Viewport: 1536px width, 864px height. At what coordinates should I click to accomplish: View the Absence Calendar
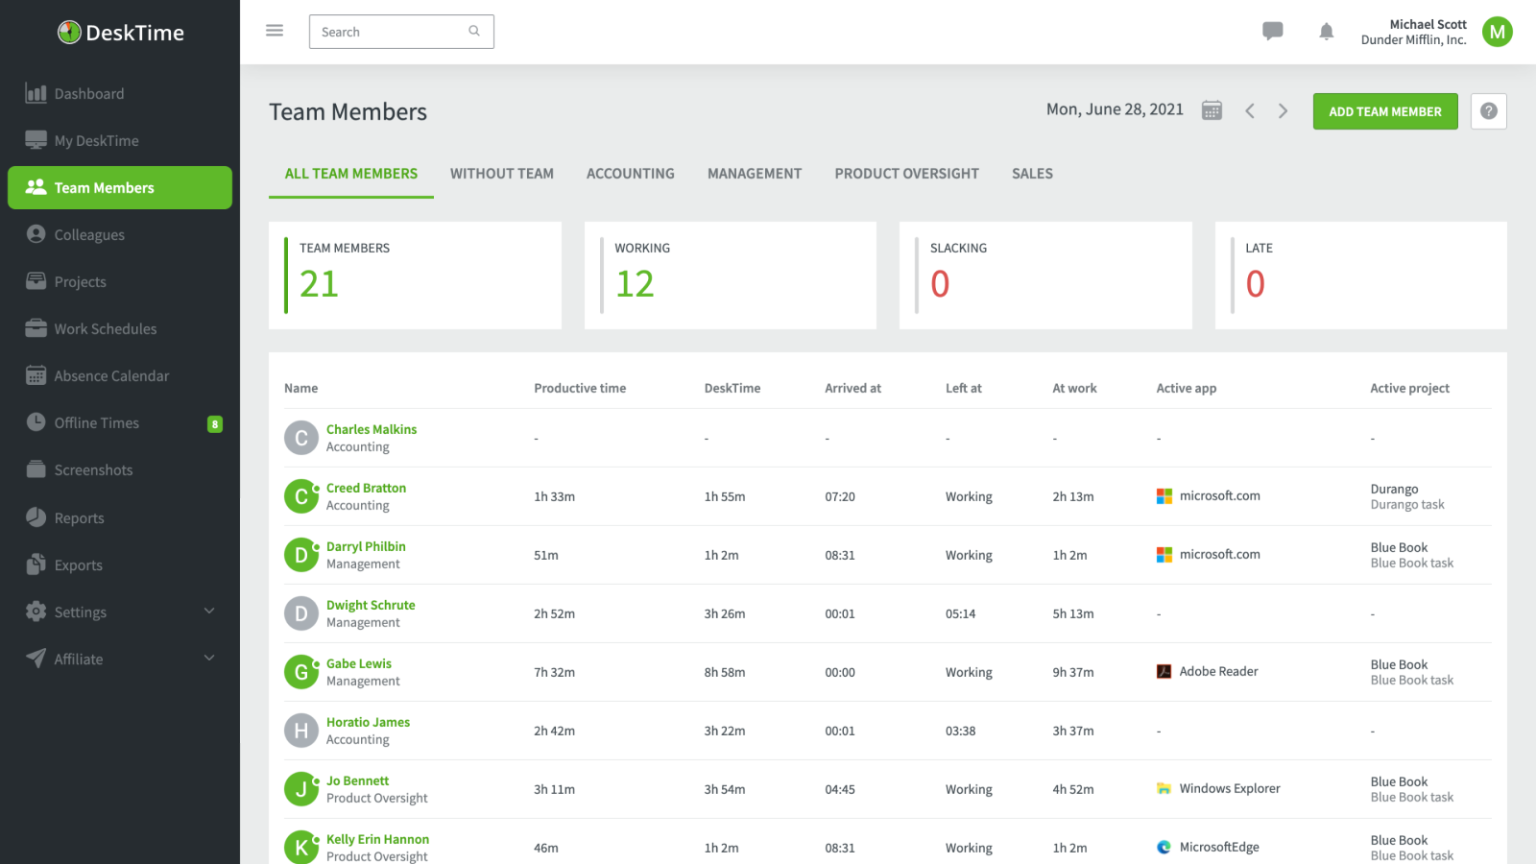tap(111, 375)
